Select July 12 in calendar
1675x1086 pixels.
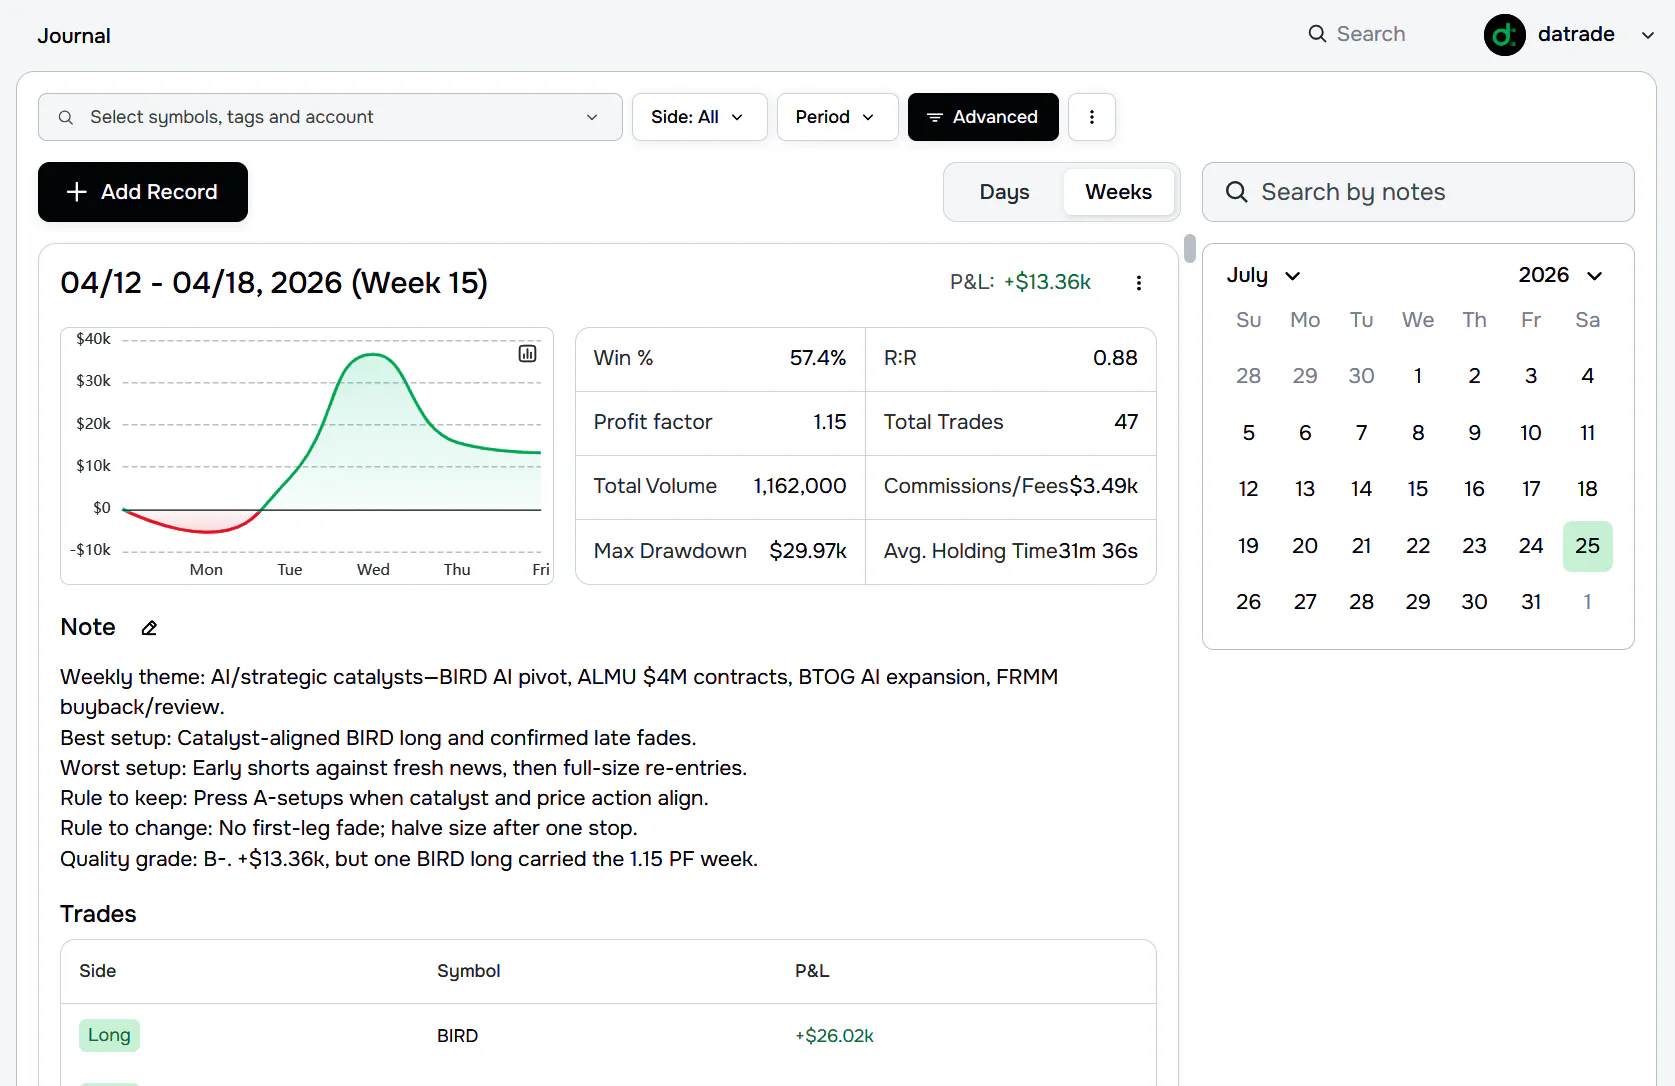1248,489
